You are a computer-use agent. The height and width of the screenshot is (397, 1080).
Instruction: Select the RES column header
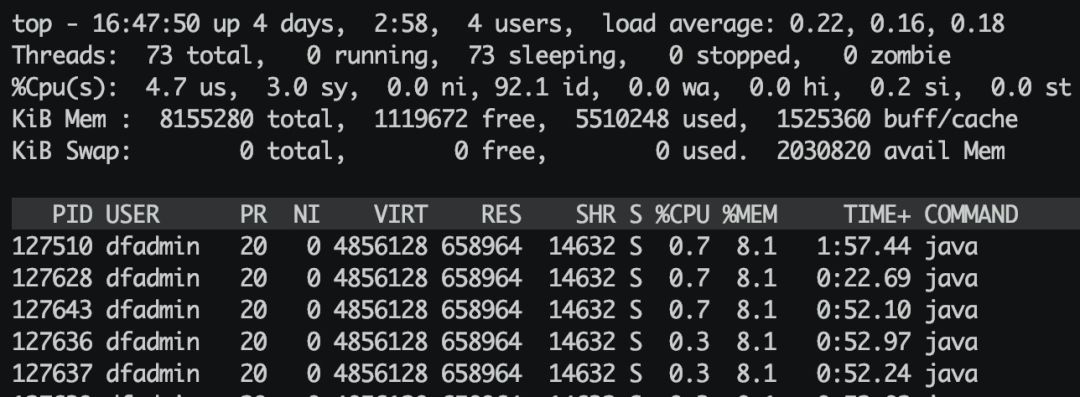pos(501,215)
